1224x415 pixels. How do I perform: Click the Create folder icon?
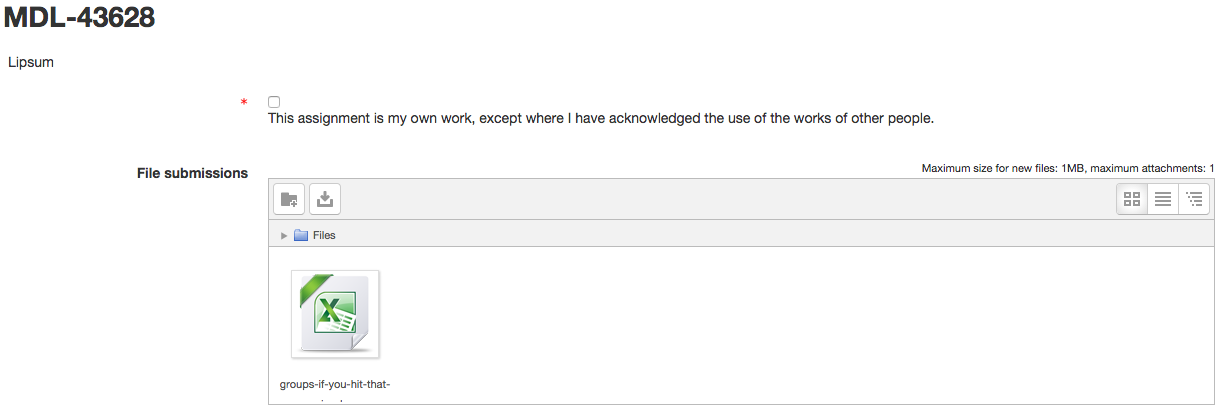pos(290,199)
